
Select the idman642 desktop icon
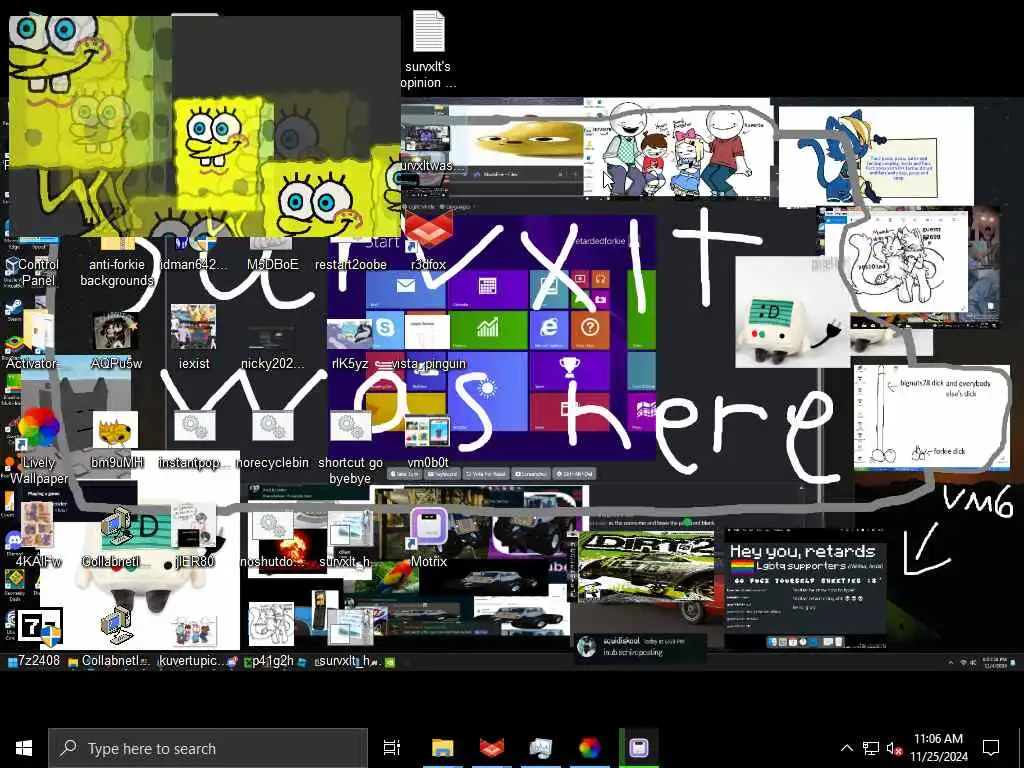[194, 253]
